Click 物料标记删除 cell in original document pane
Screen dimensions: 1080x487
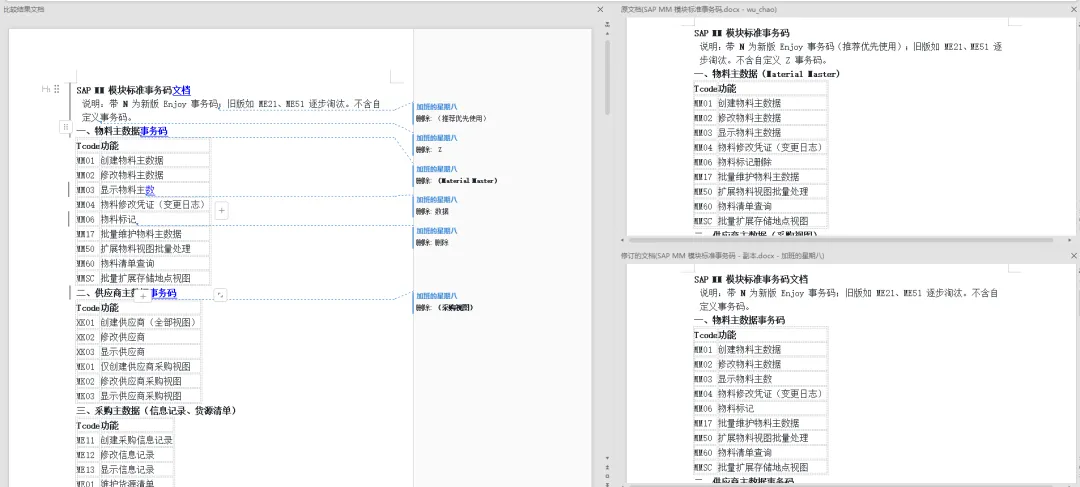[x=772, y=162]
